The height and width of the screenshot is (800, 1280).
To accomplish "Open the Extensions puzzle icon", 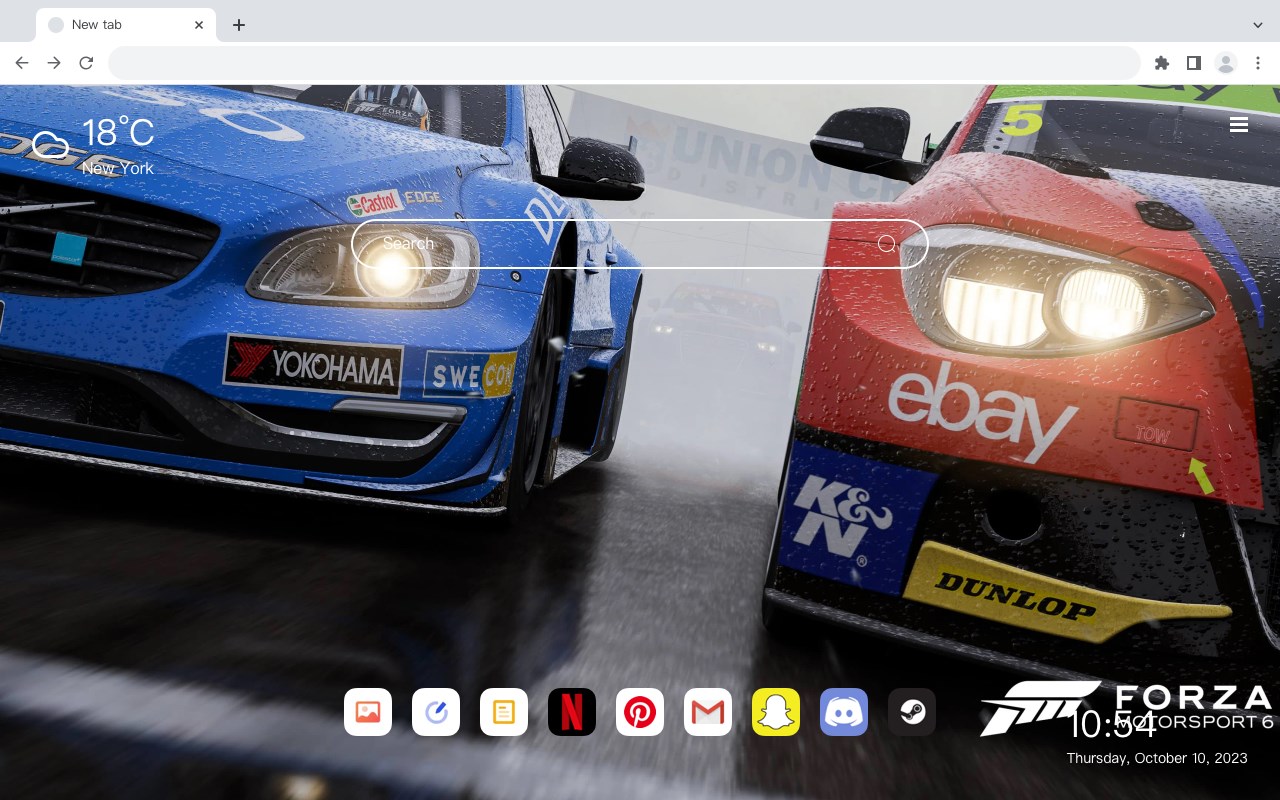I will pos(1161,63).
